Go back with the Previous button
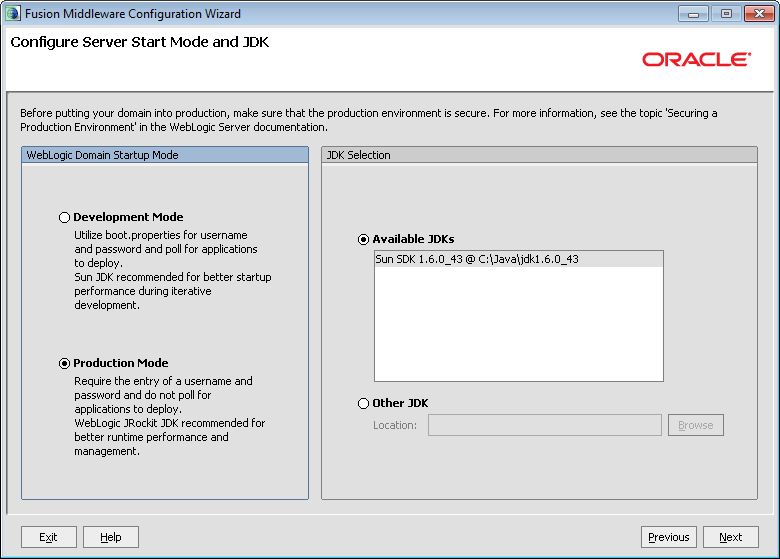Screen dimensions: 780x559 click(x=669, y=537)
